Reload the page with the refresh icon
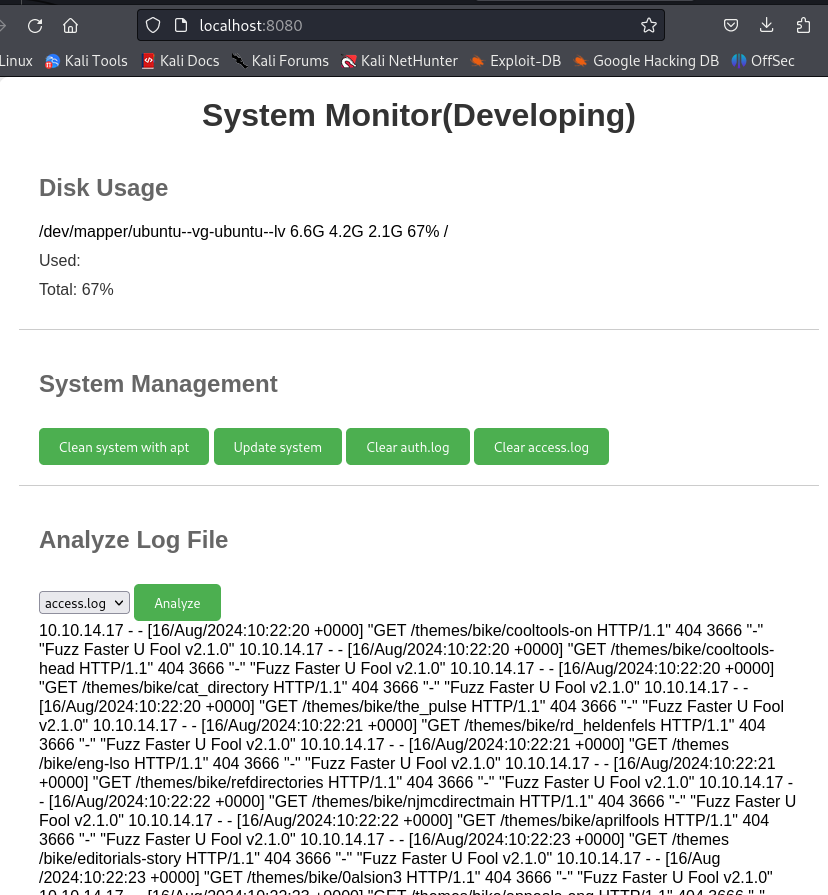Viewport: 828px width, 895px height. click(35, 25)
